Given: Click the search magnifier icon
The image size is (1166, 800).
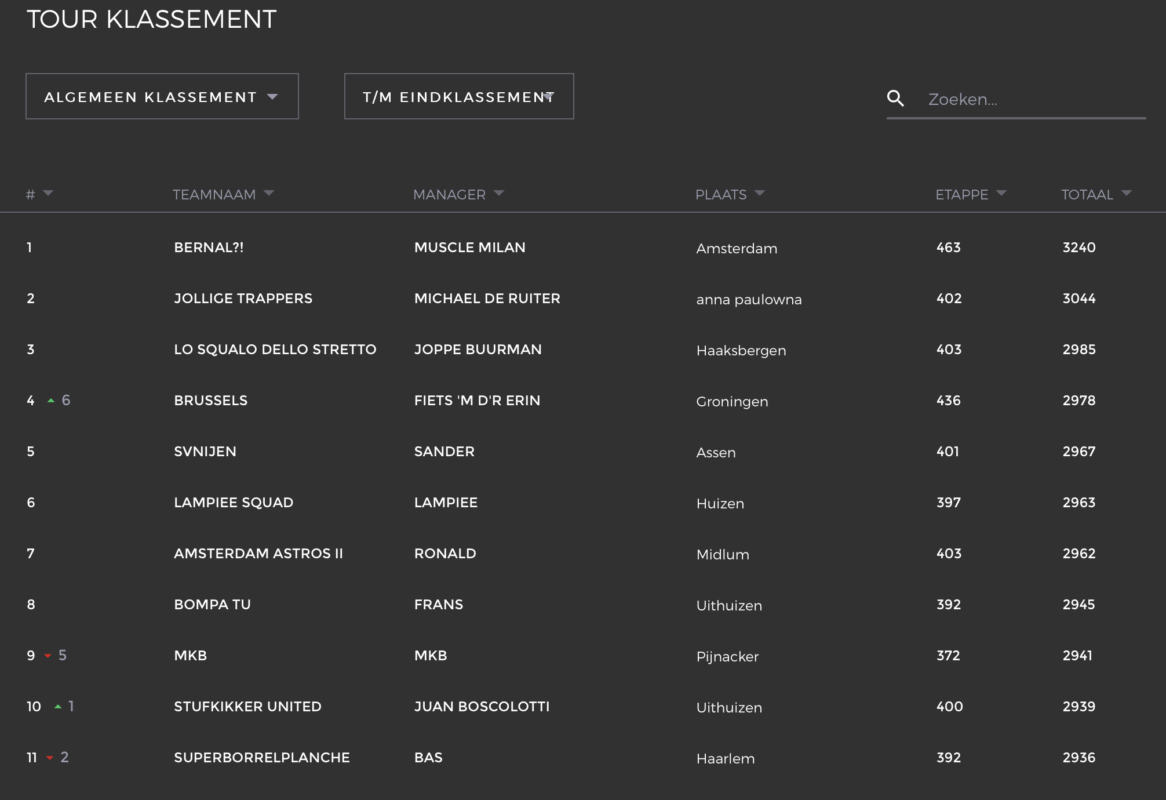Looking at the screenshot, I should tap(895, 98).
